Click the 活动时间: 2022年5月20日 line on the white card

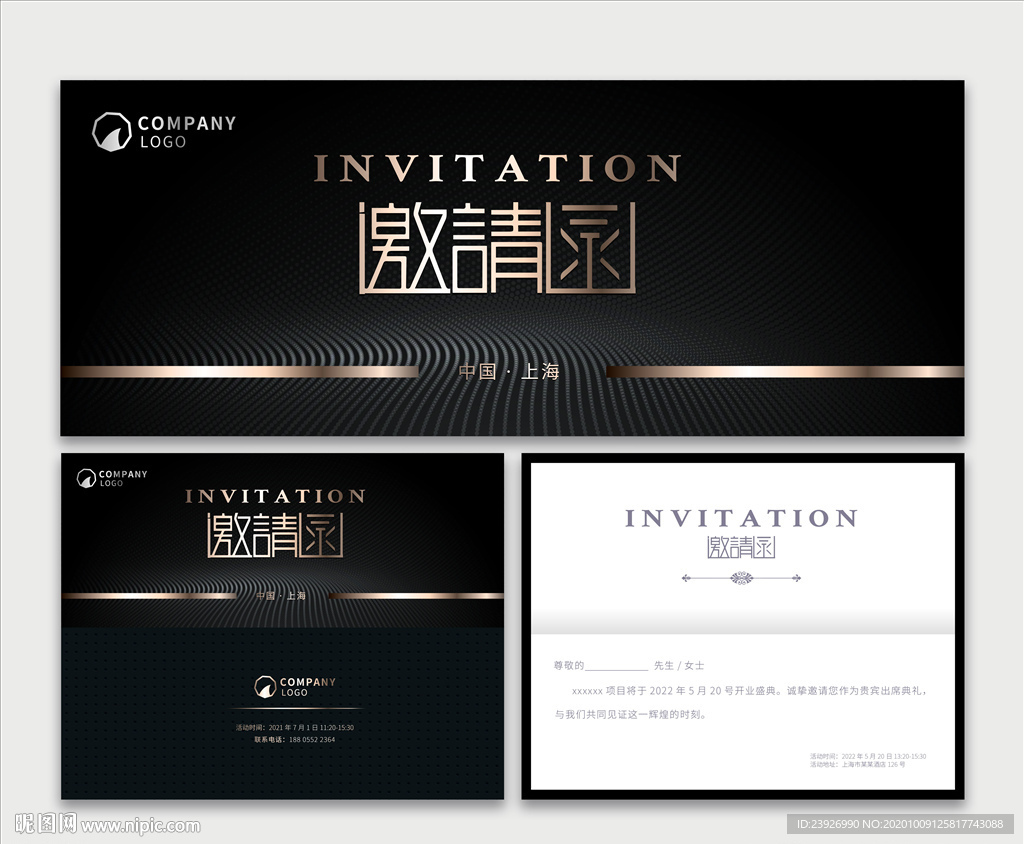coord(868,756)
